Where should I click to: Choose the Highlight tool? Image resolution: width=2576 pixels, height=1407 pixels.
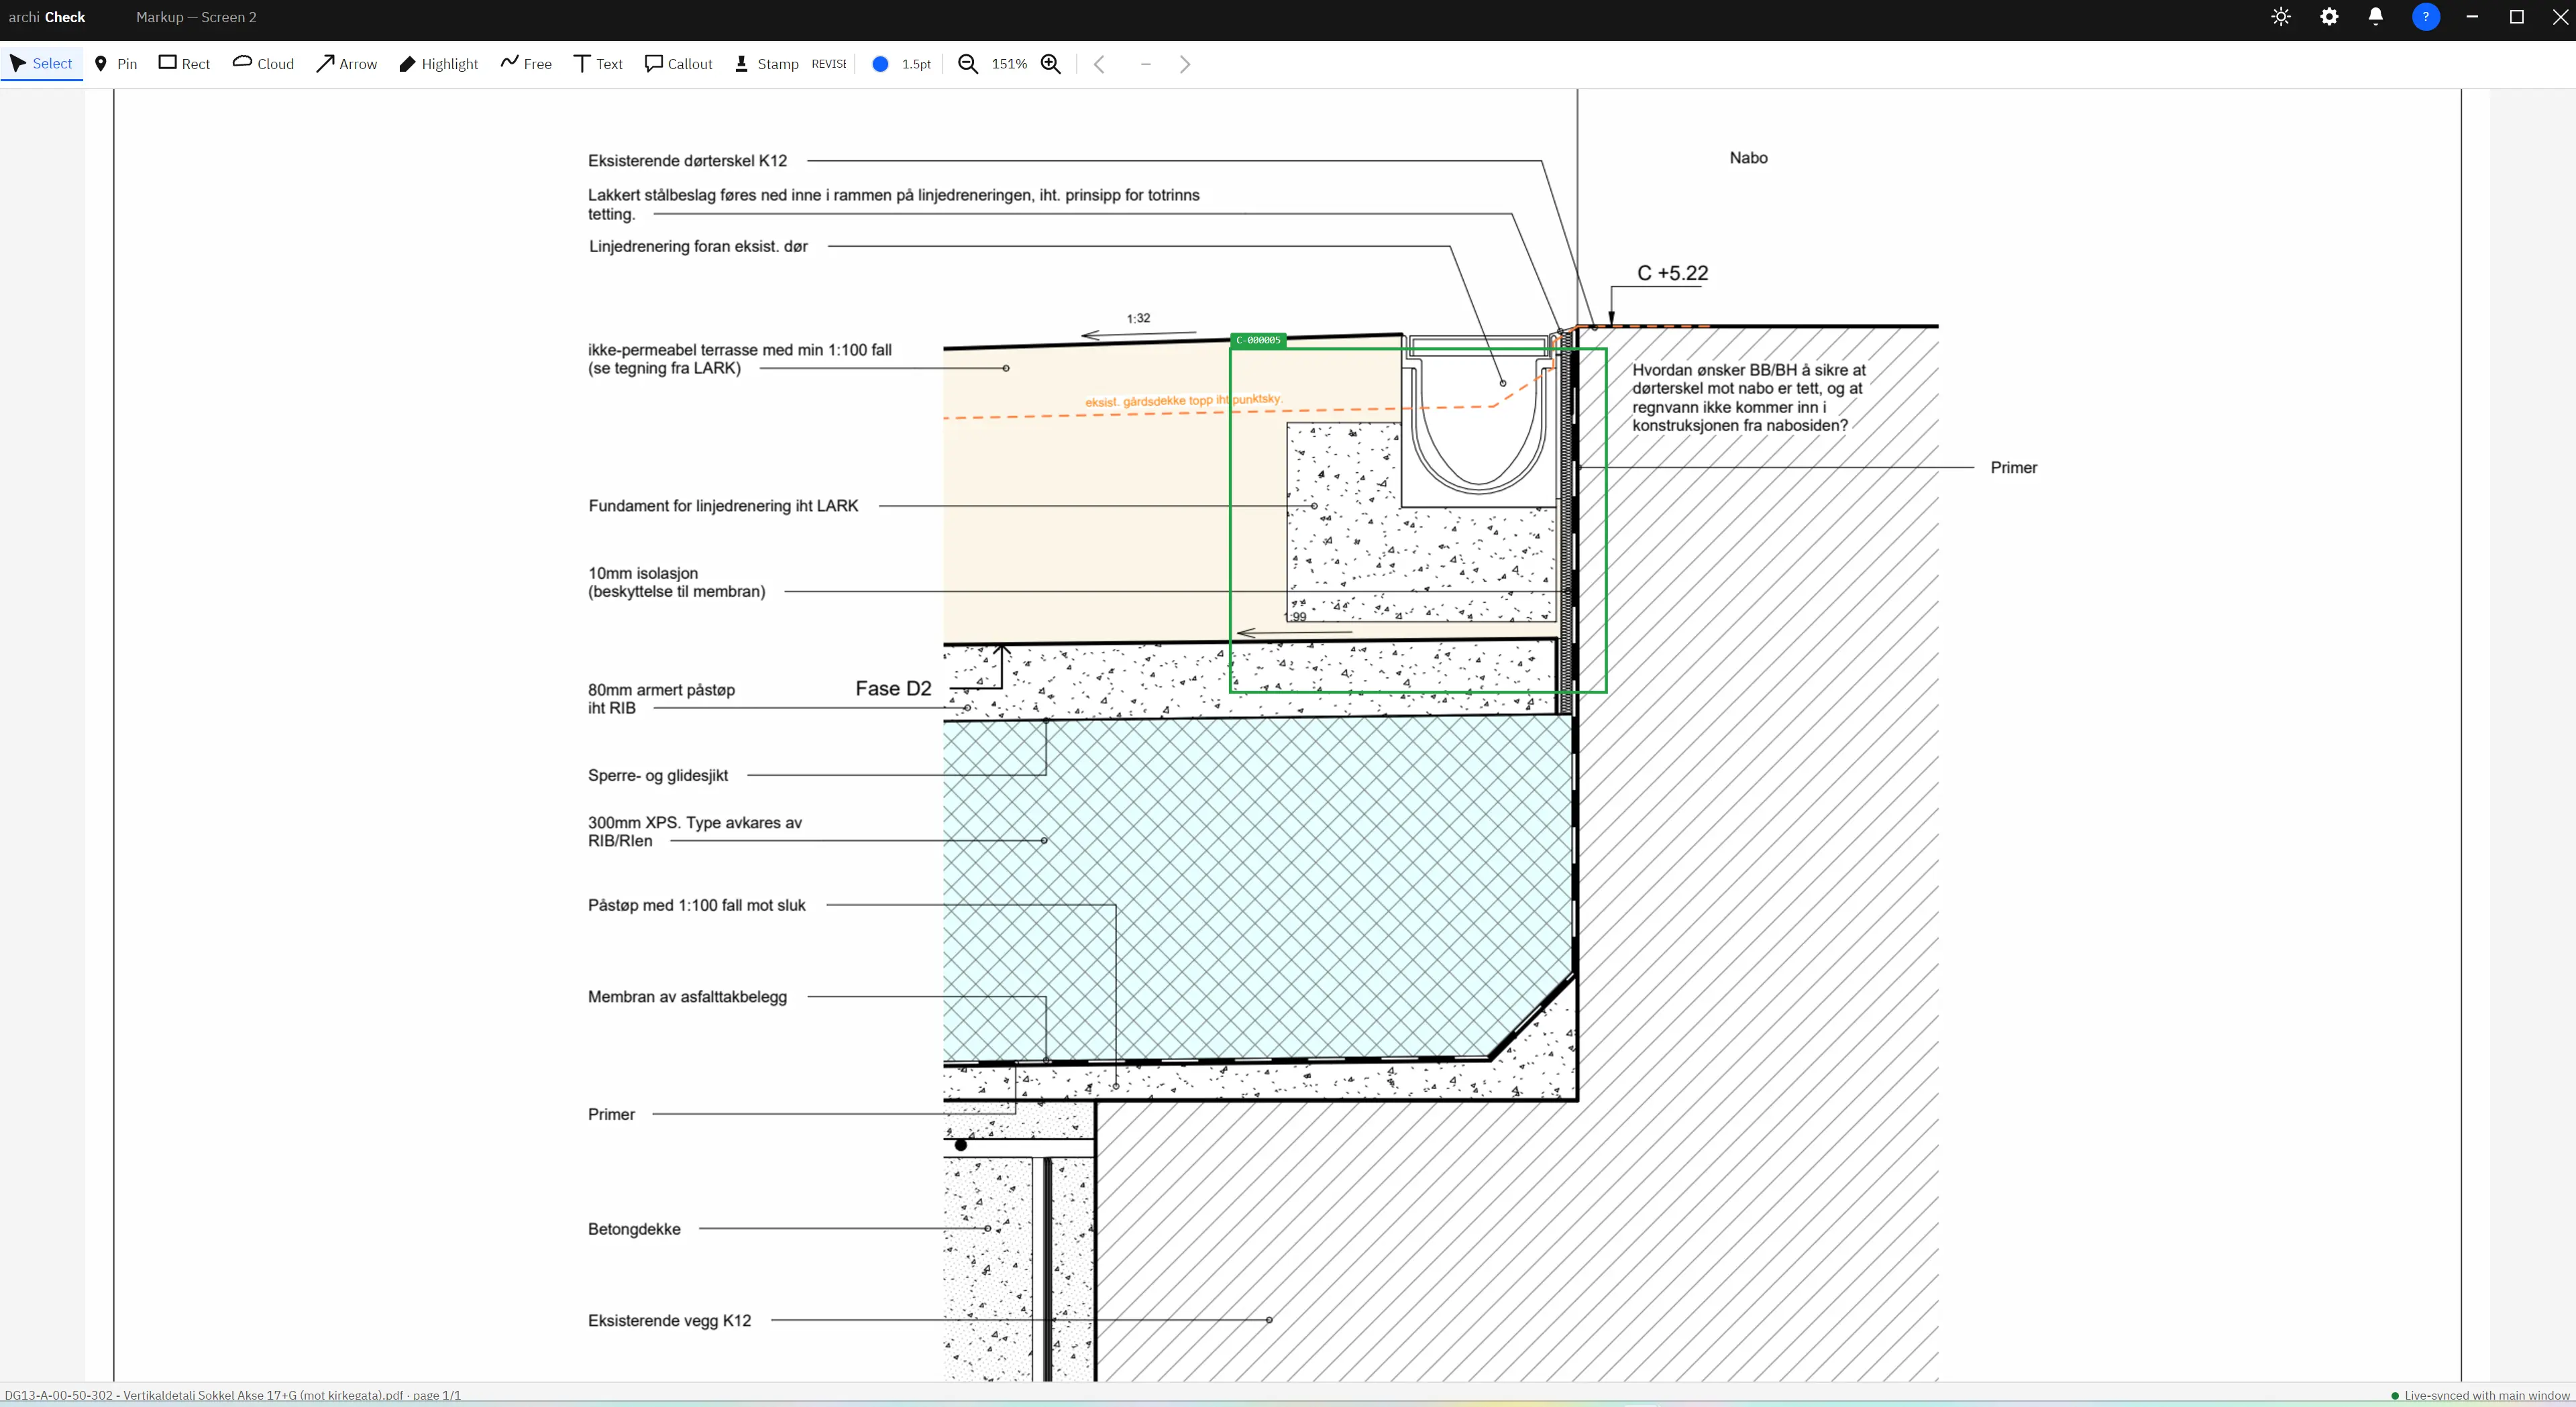click(x=439, y=64)
